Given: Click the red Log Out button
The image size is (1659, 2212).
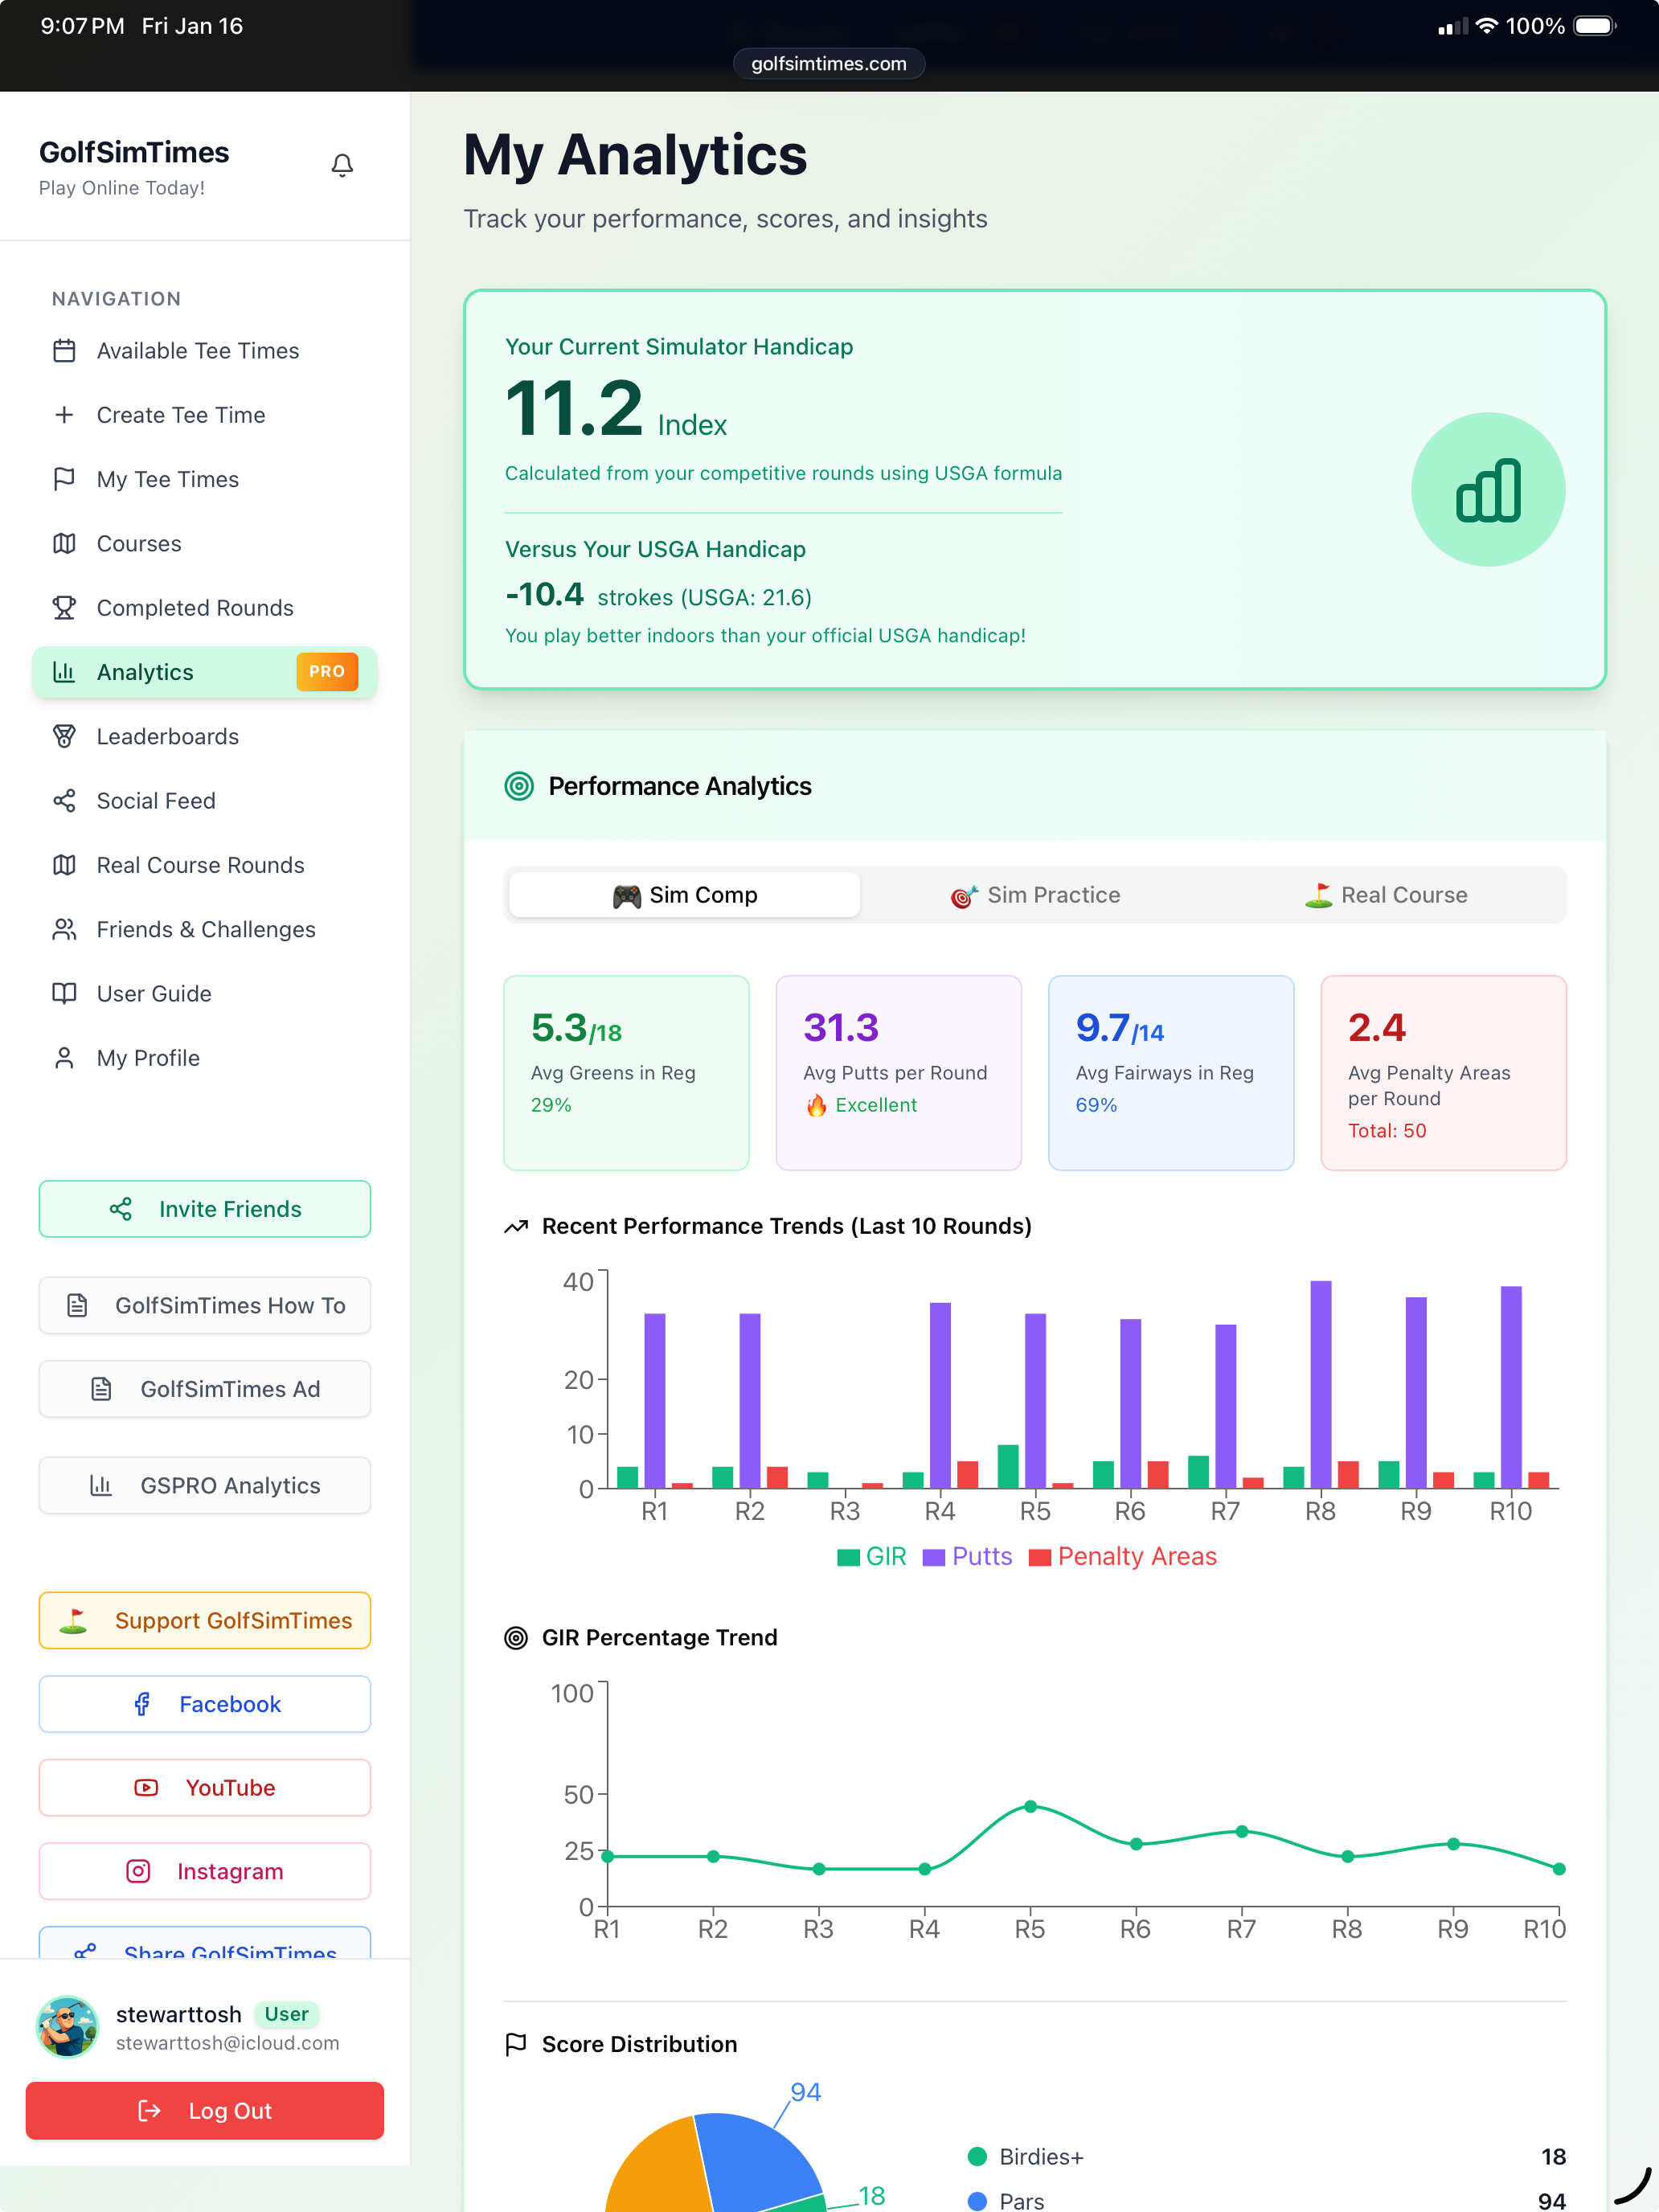Looking at the screenshot, I should (204, 2111).
